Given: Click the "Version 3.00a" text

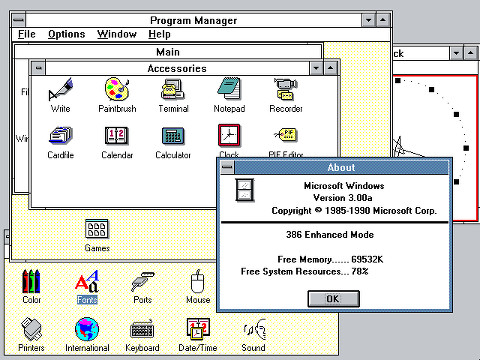Looking at the screenshot, I should 343,198.
